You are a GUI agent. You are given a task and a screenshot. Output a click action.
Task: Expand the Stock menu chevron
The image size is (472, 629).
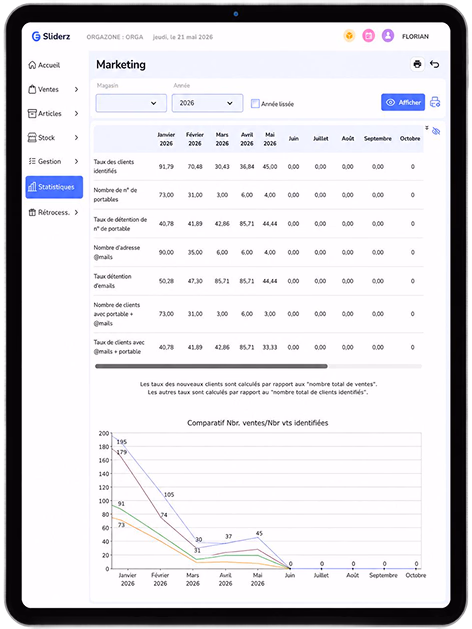pos(76,138)
